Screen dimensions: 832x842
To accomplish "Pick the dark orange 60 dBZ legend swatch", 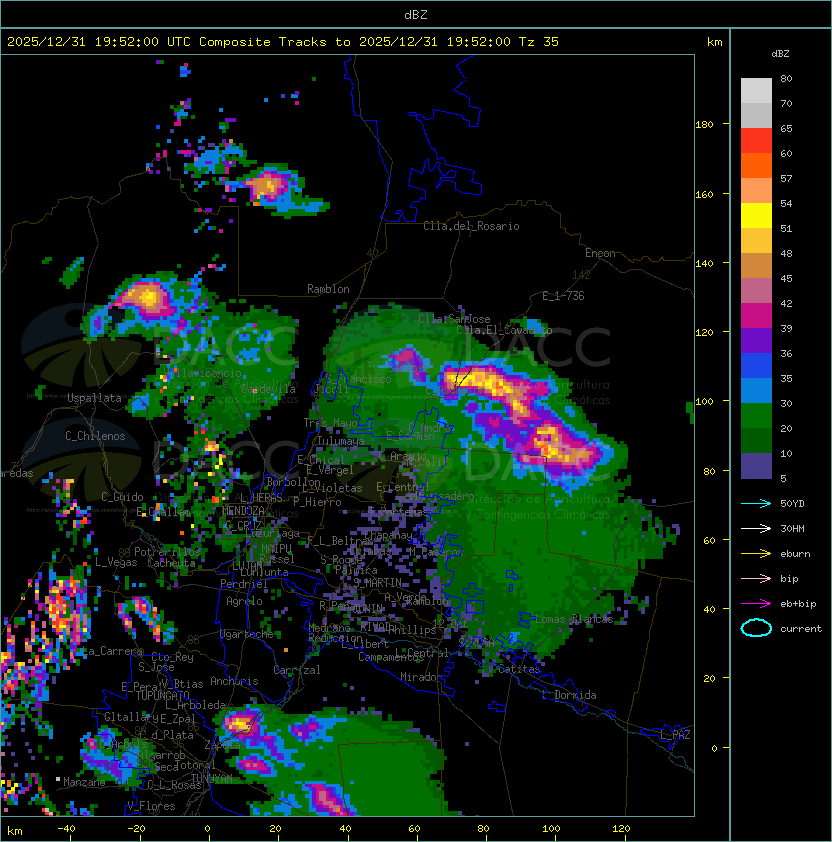I will (756, 166).
